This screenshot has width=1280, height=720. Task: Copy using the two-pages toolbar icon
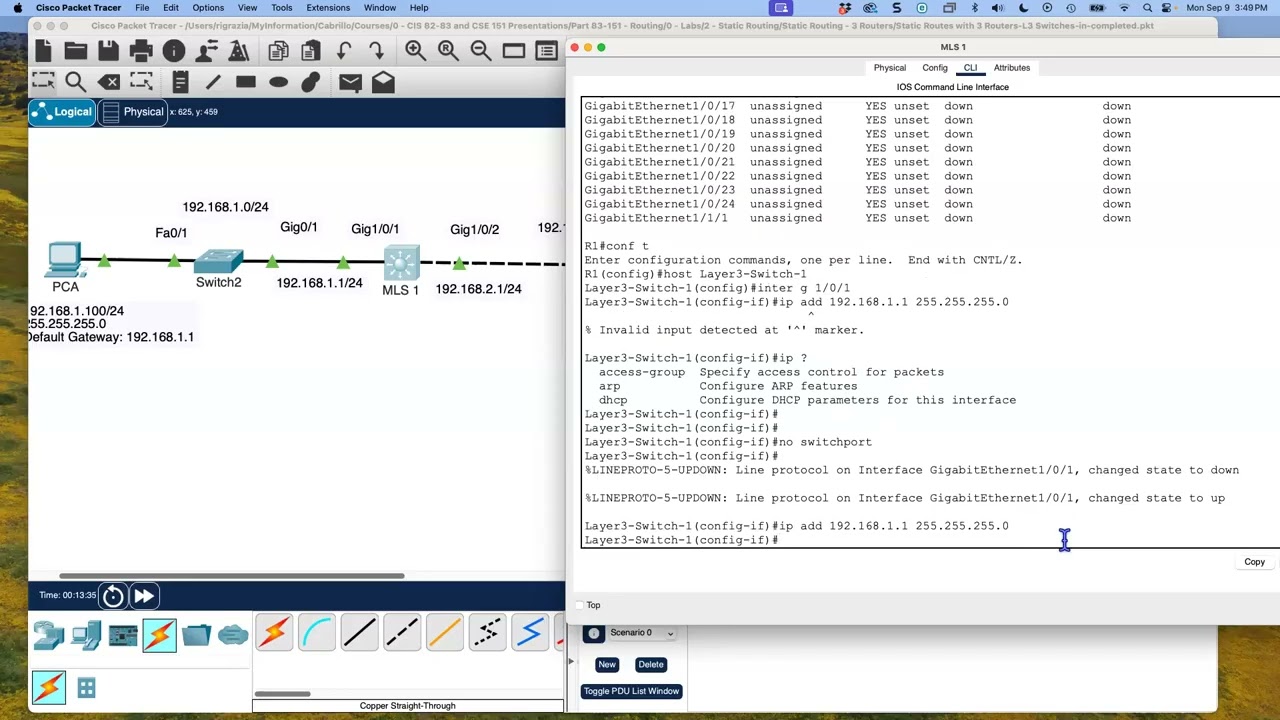tap(278, 50)
